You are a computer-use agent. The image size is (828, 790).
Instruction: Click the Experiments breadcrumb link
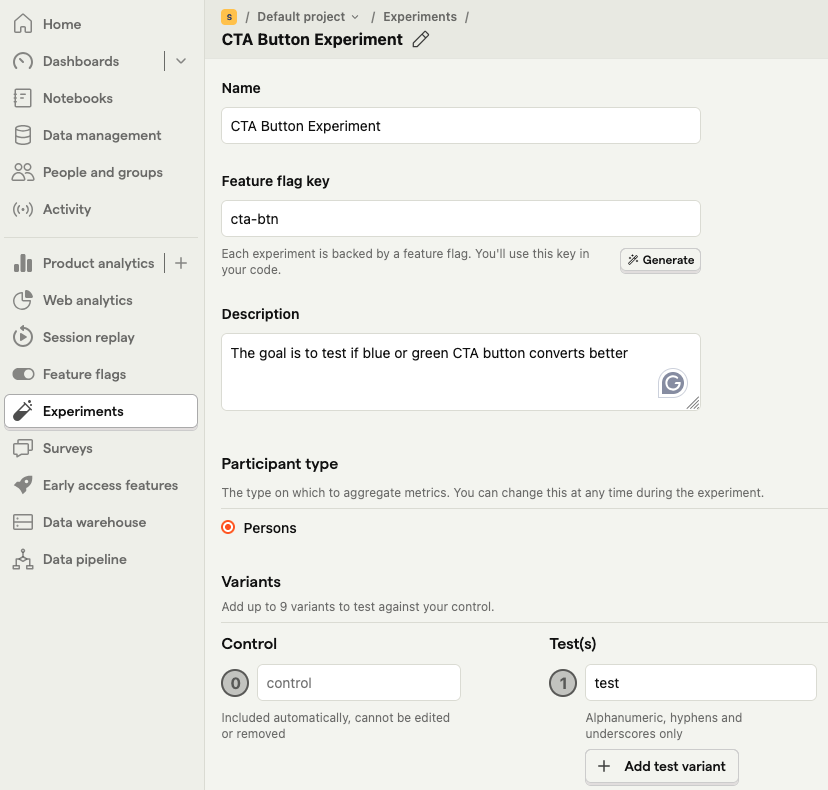coord(420,17)
